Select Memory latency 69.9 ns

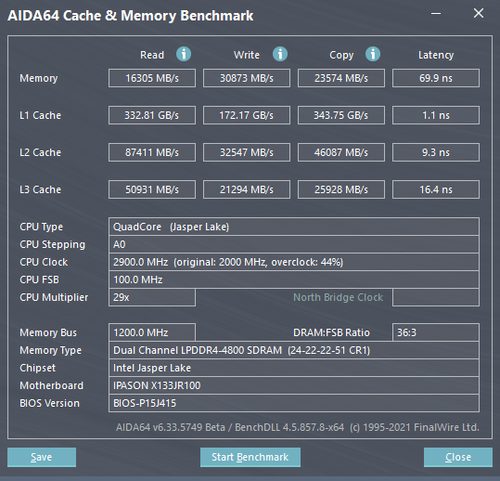click(436, 78)
